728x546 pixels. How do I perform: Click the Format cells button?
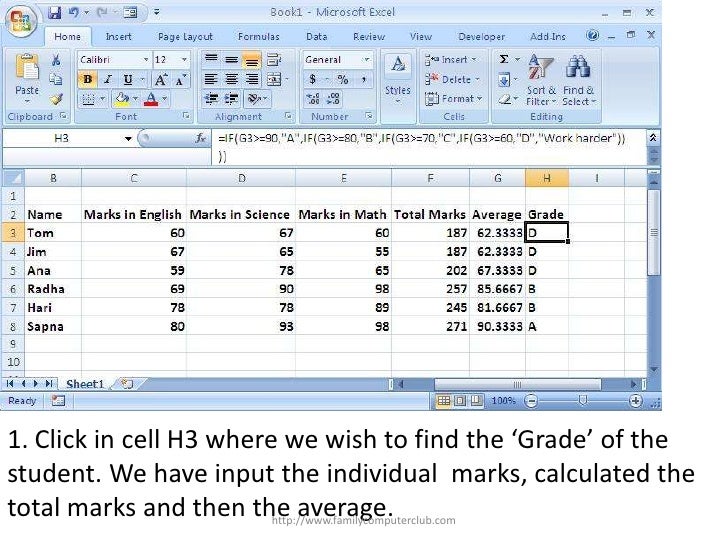(454, 98)
